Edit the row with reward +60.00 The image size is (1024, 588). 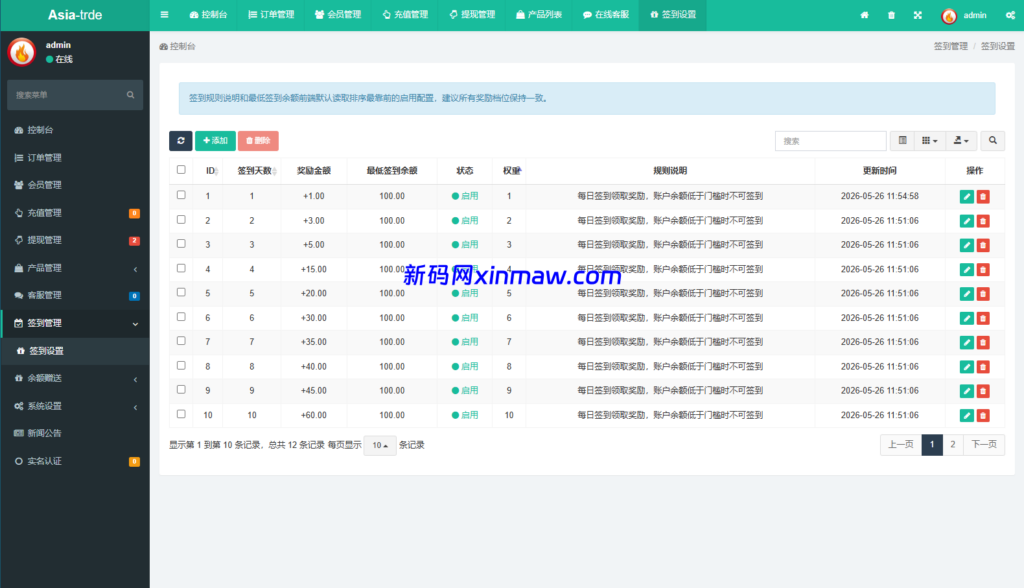(967, 416)
